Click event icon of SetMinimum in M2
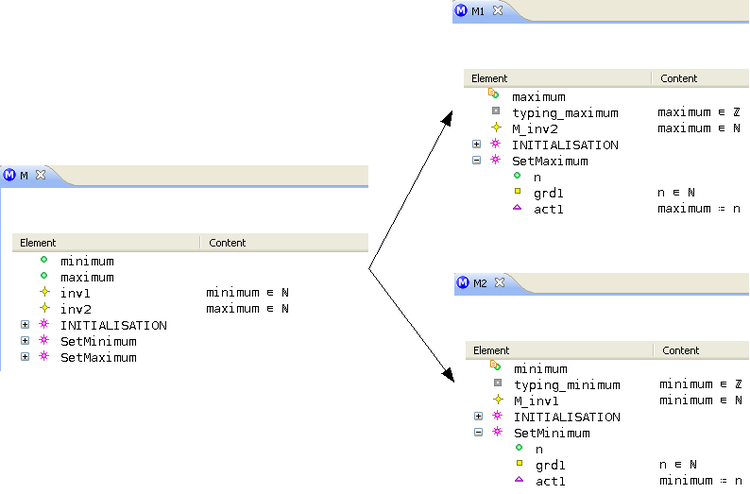The width and height of the screenshot is (750, 494). 497,431
